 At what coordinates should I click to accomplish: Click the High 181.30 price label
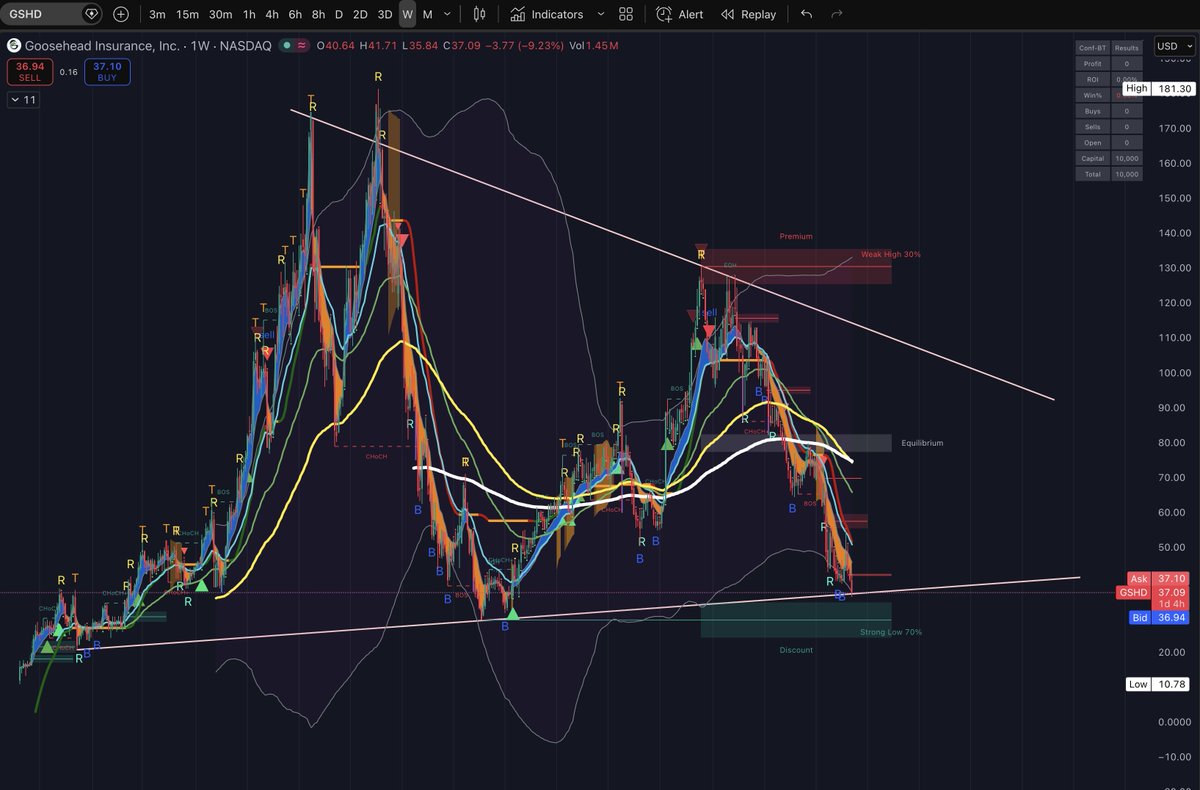[x=1159, y=88]
